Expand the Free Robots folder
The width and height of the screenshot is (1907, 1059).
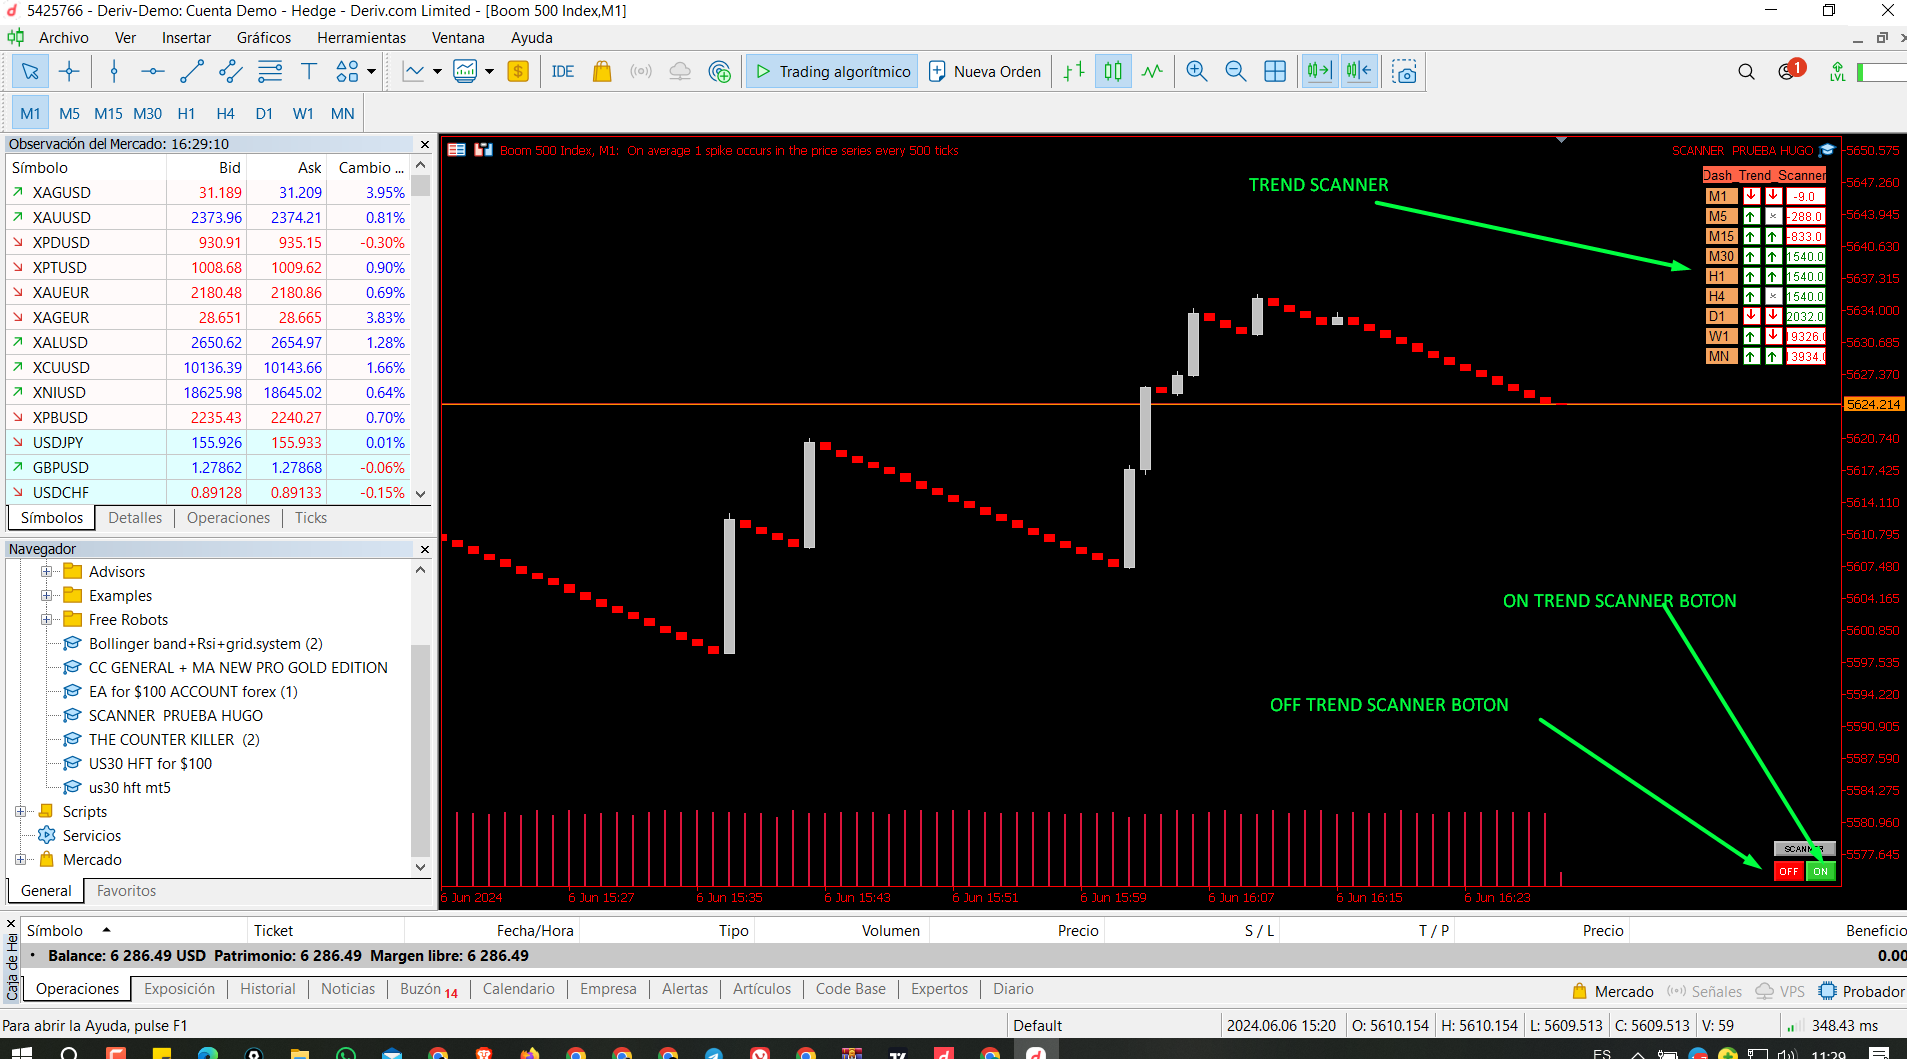coord(46,620)
